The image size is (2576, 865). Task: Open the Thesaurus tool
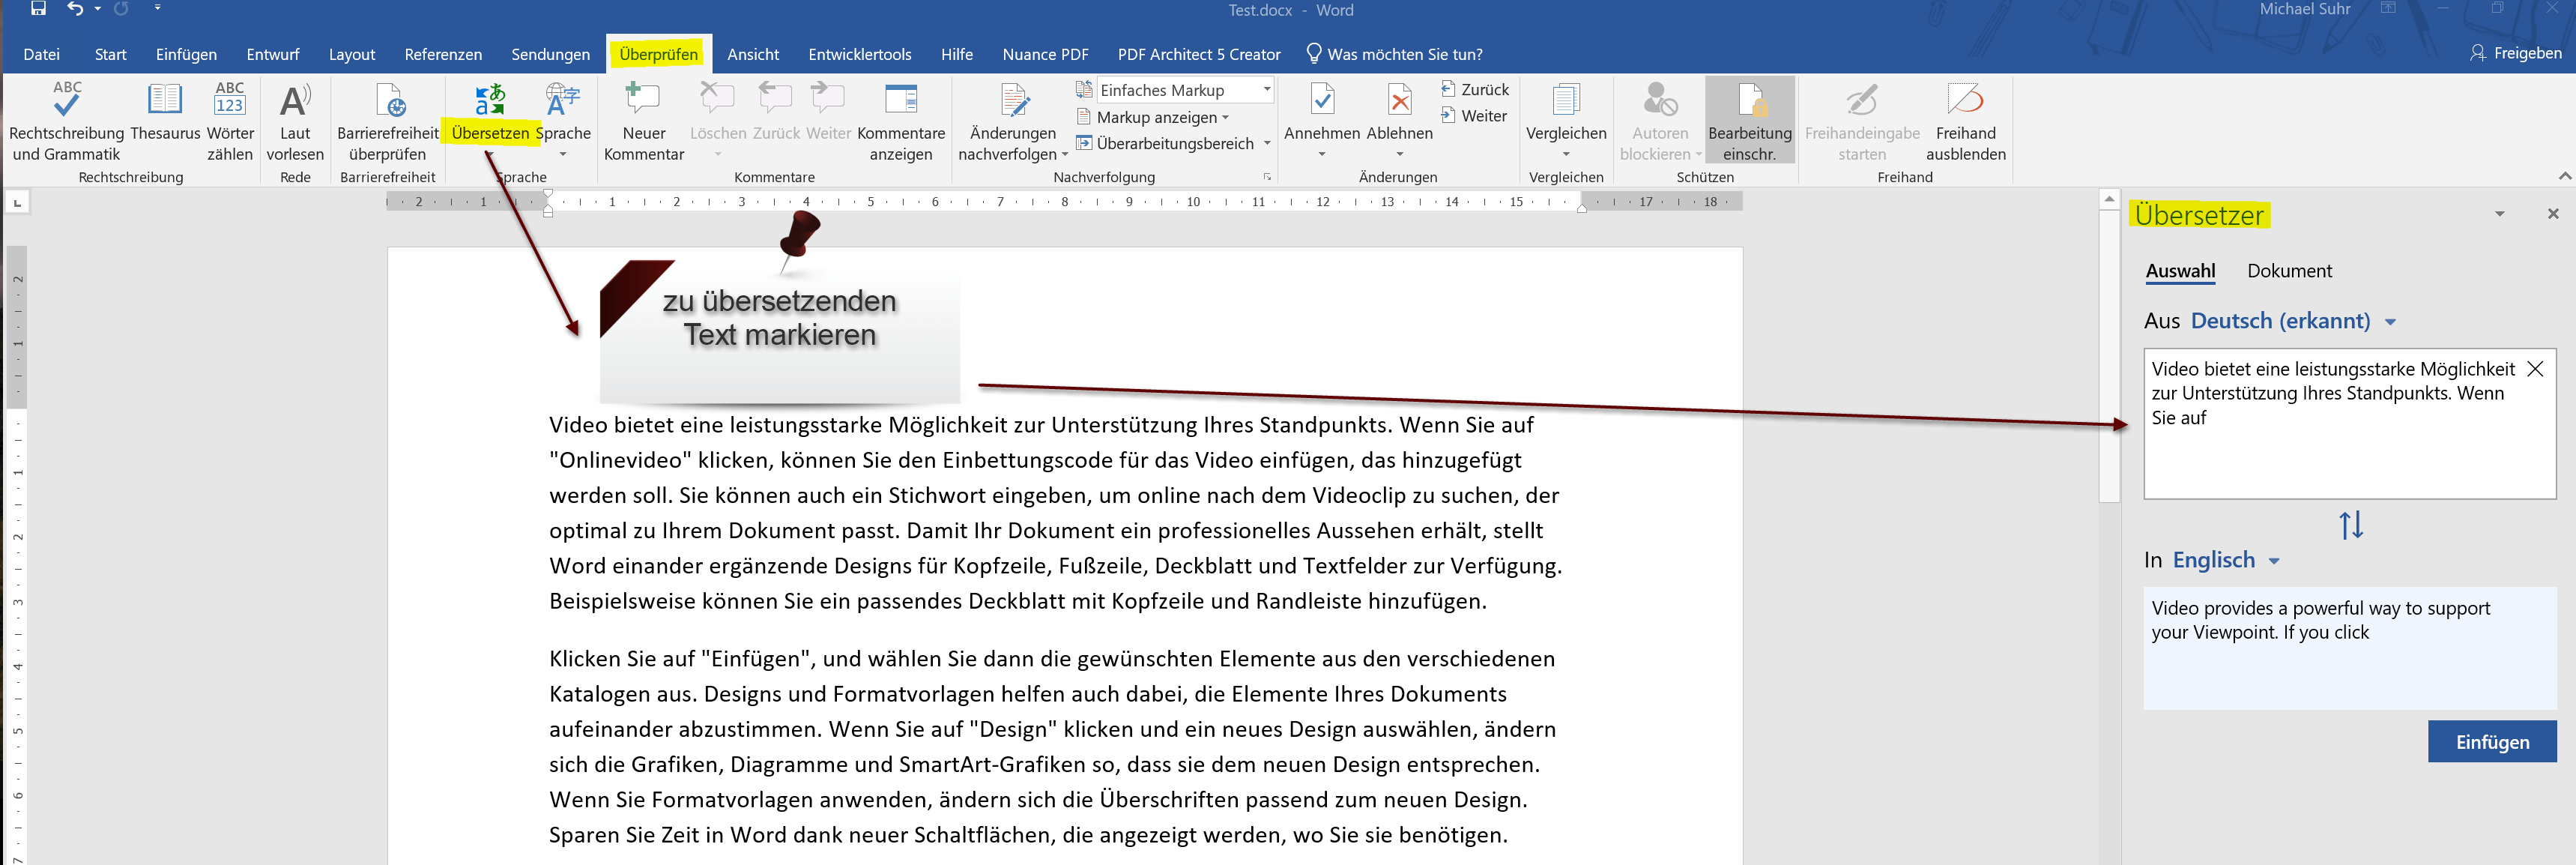click(165, 112)
